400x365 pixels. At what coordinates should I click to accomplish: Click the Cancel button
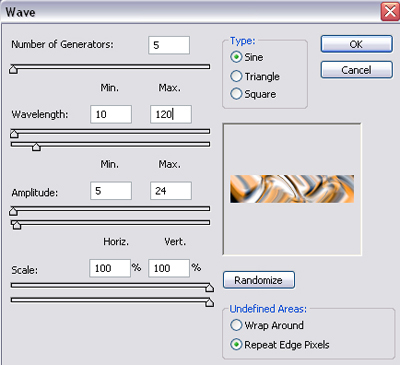pyautogui.click(x=356, y=70)
